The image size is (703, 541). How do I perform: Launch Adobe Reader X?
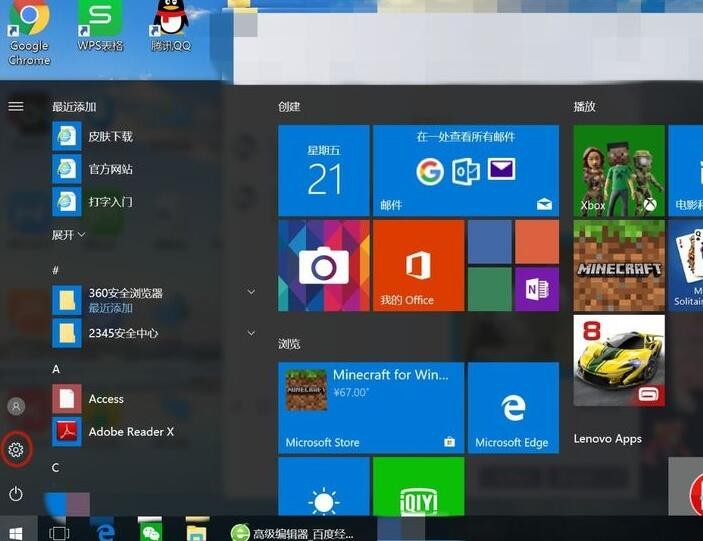[113, 432]
